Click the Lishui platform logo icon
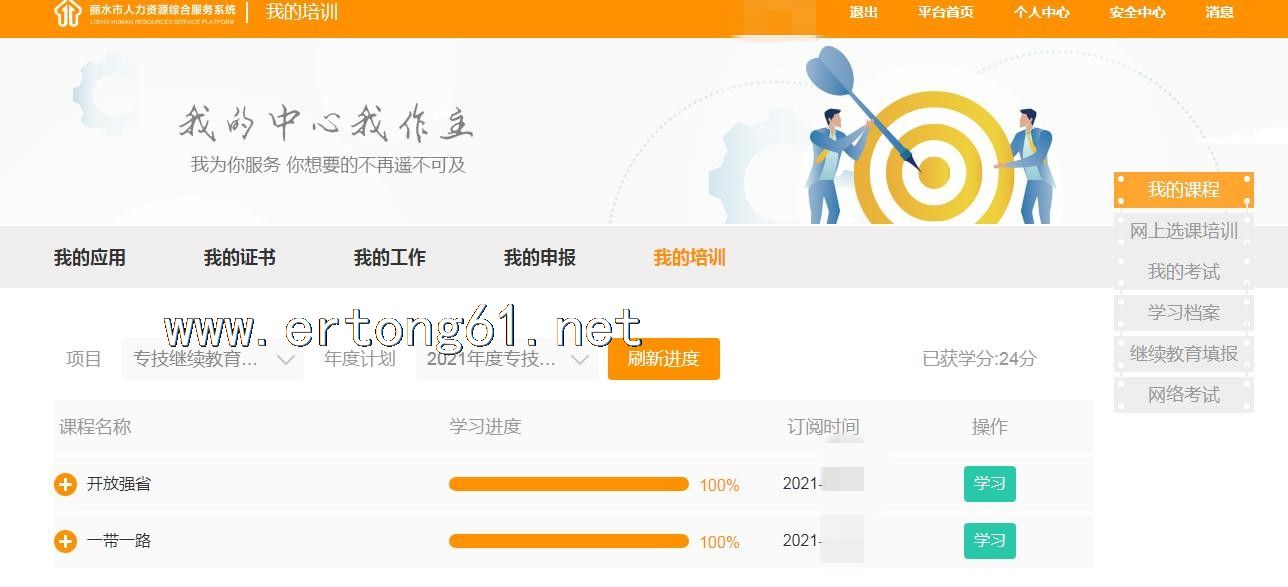 pyautogui.click(x=67, y=13)
